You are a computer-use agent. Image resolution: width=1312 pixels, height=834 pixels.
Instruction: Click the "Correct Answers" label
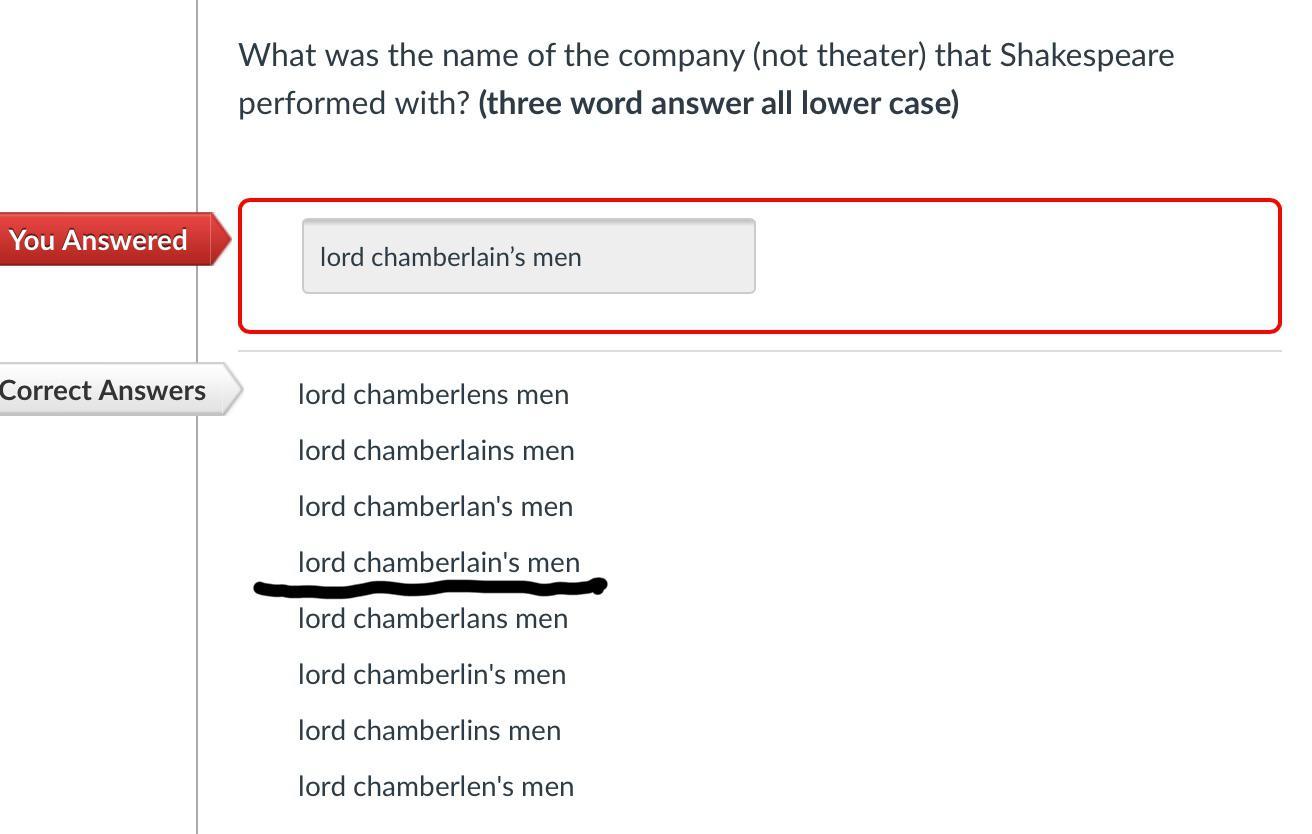tap(105, 390)
